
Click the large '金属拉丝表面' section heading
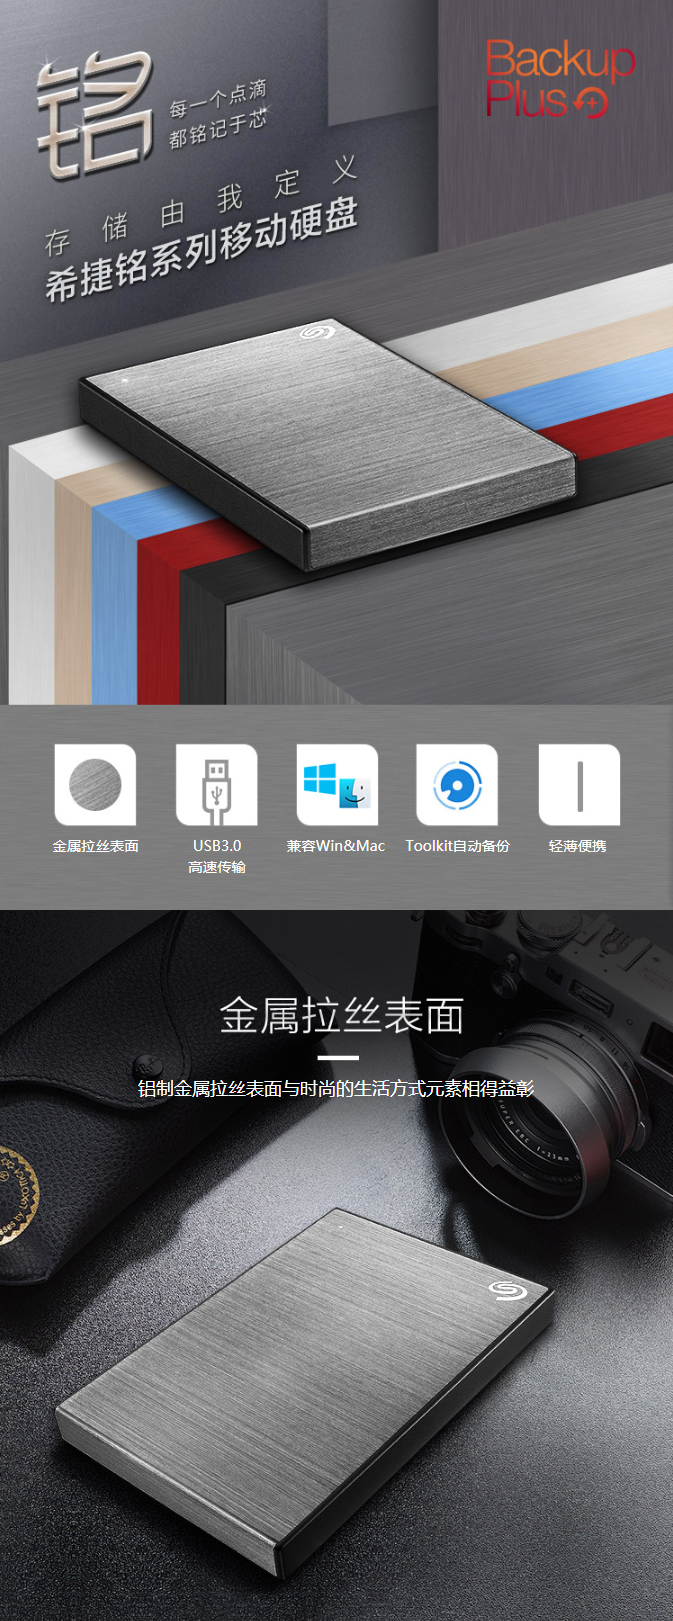coord(342,1015)
